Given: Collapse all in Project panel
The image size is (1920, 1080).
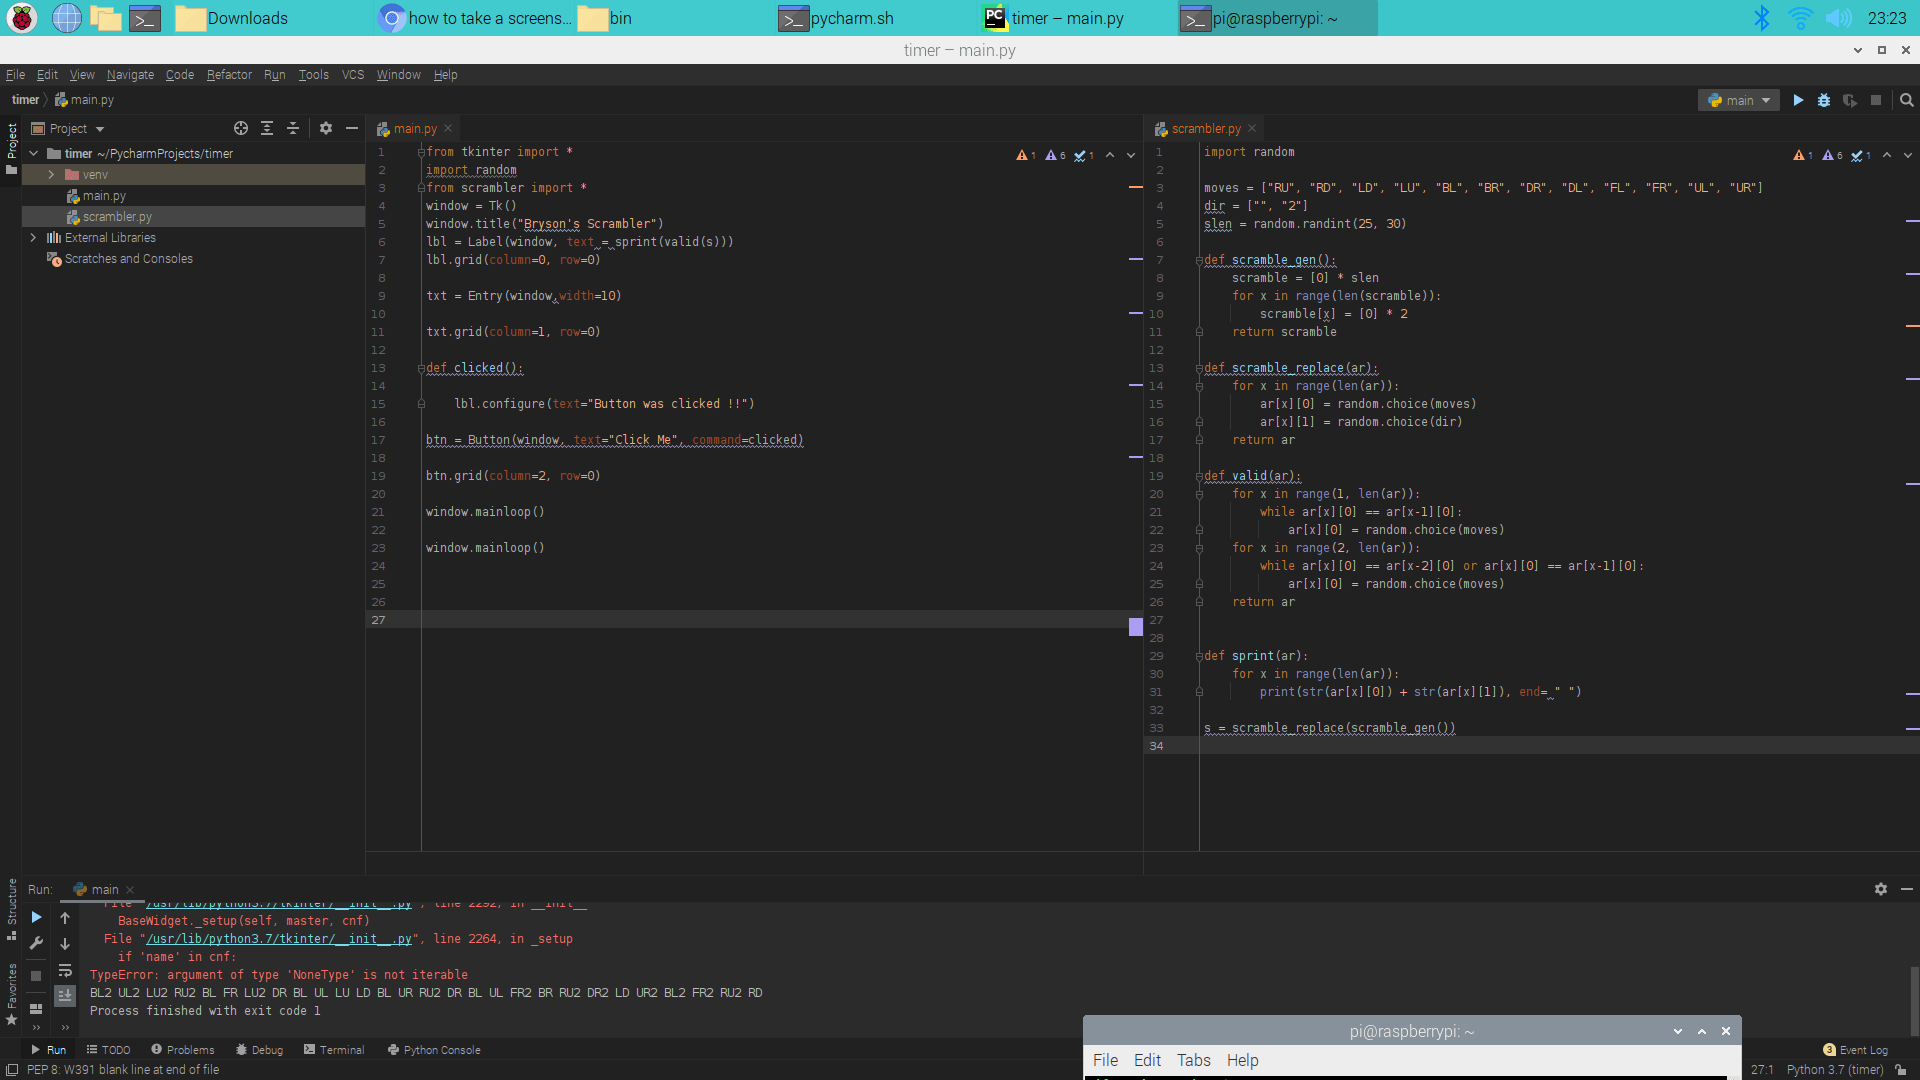Looking at the screenshot, I should coord(293,128).
